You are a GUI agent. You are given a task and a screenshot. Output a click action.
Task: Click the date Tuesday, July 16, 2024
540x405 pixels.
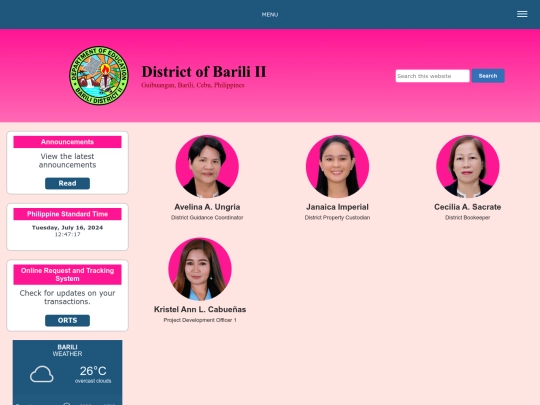68,228
